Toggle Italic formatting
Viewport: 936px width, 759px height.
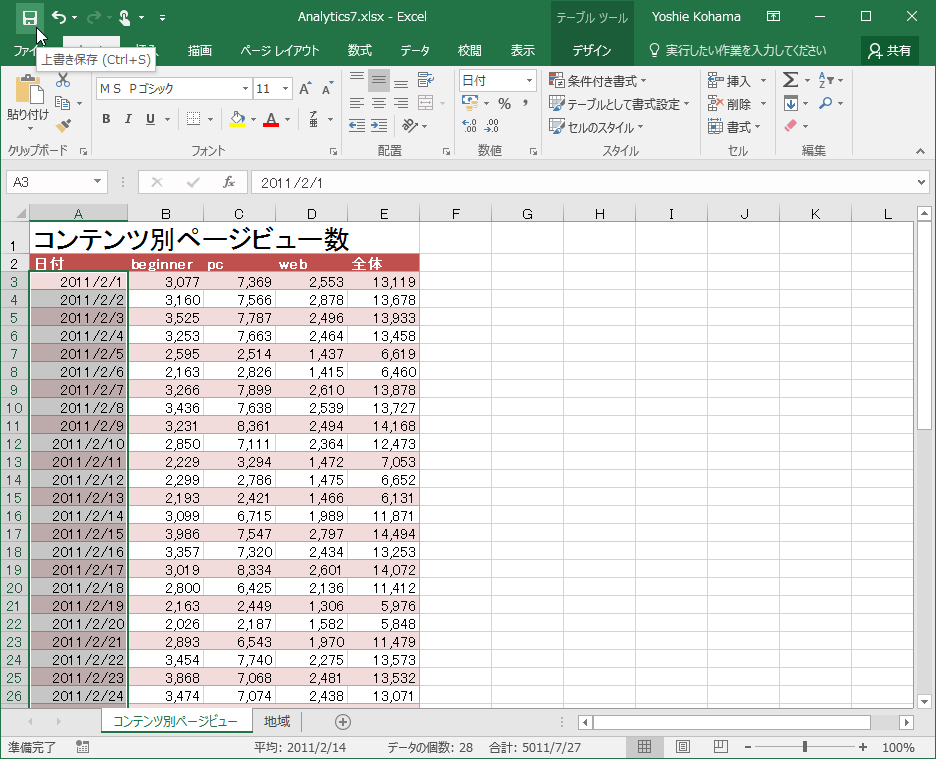click(128, 119)
